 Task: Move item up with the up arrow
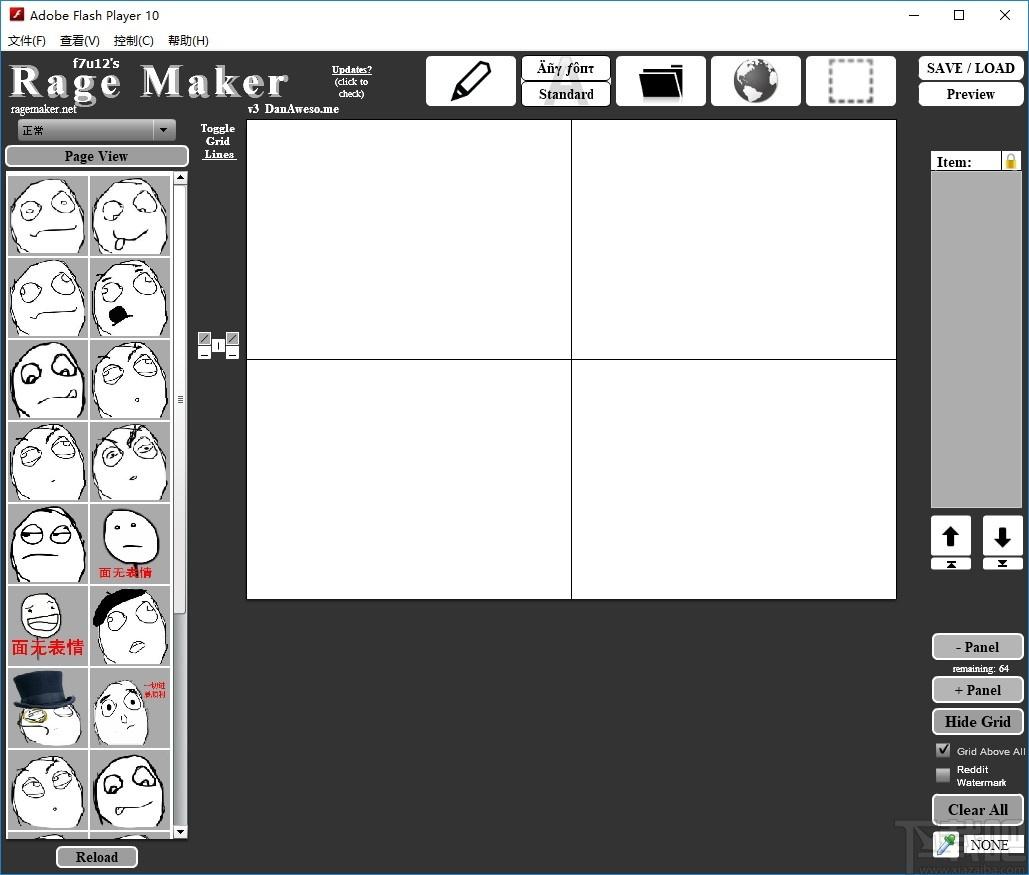click(950, 536)
